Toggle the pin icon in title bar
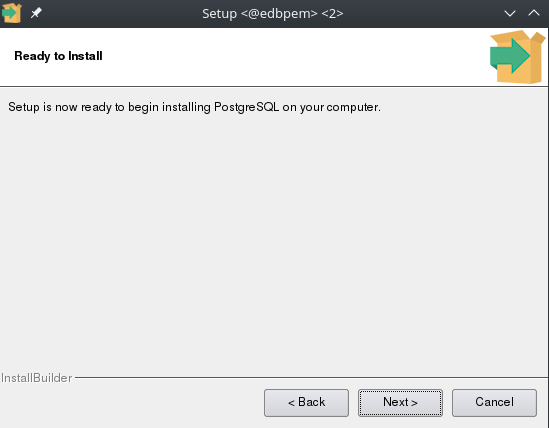Image resolution: width=549 pixels, height=428 pixels. (x=36, y=13)
